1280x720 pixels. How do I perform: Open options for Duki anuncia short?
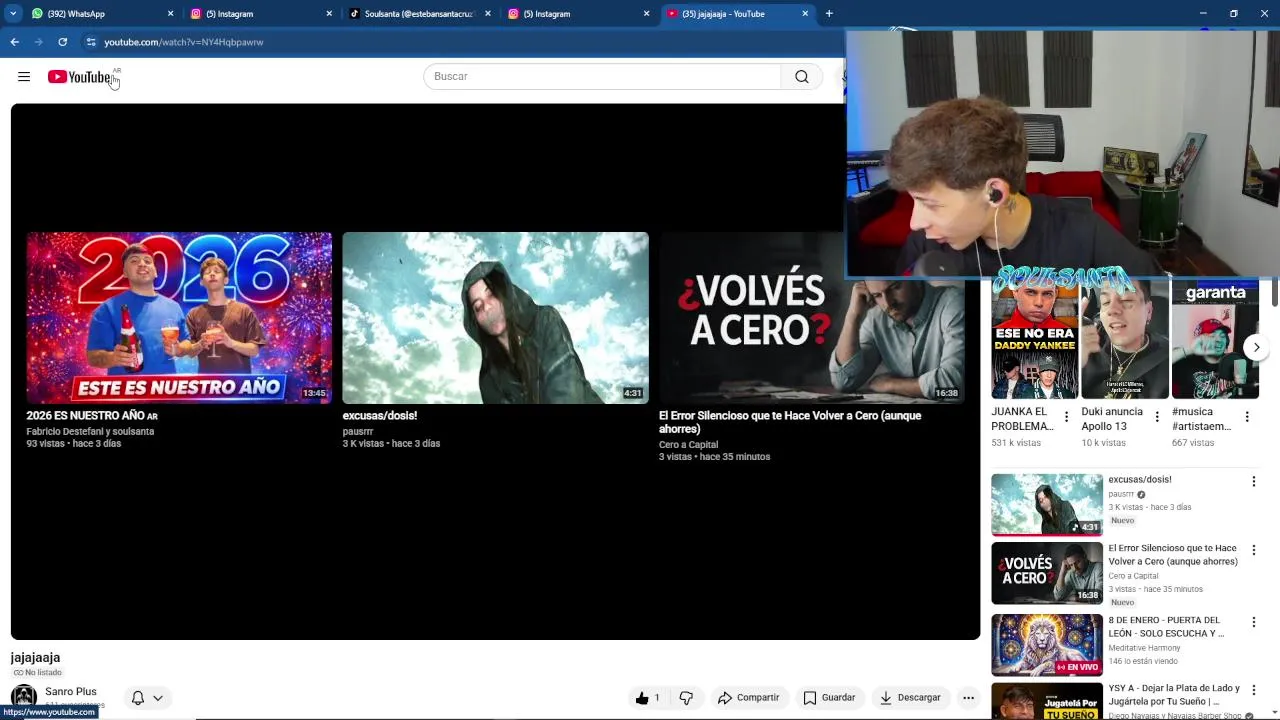click(1157, 417)
